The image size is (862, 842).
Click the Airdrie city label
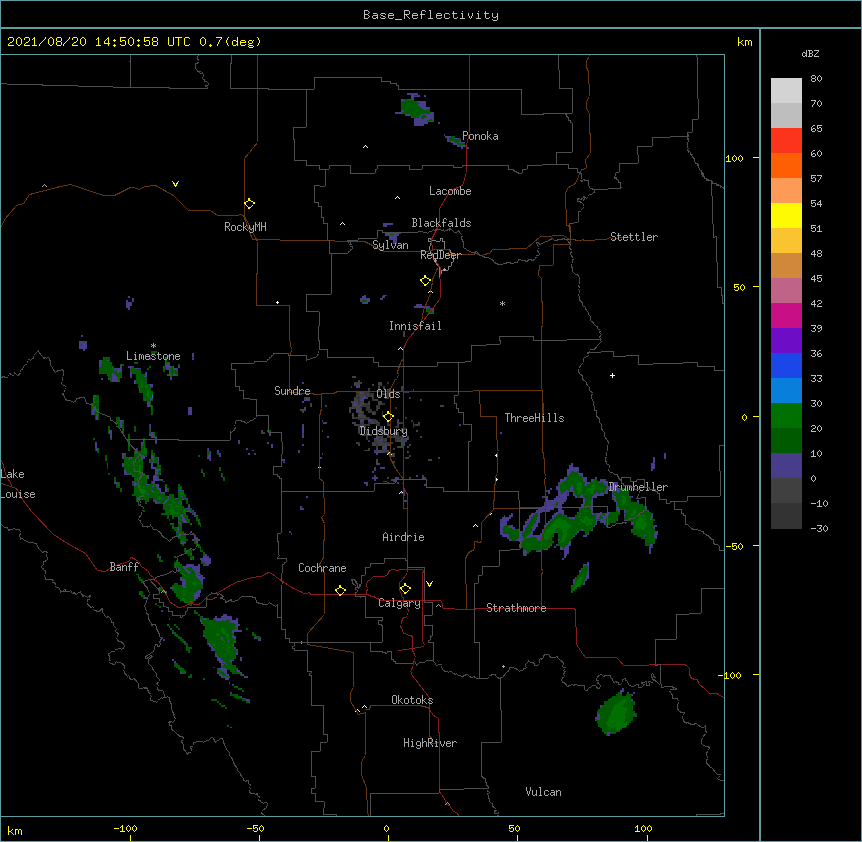(x=404, y=537)
